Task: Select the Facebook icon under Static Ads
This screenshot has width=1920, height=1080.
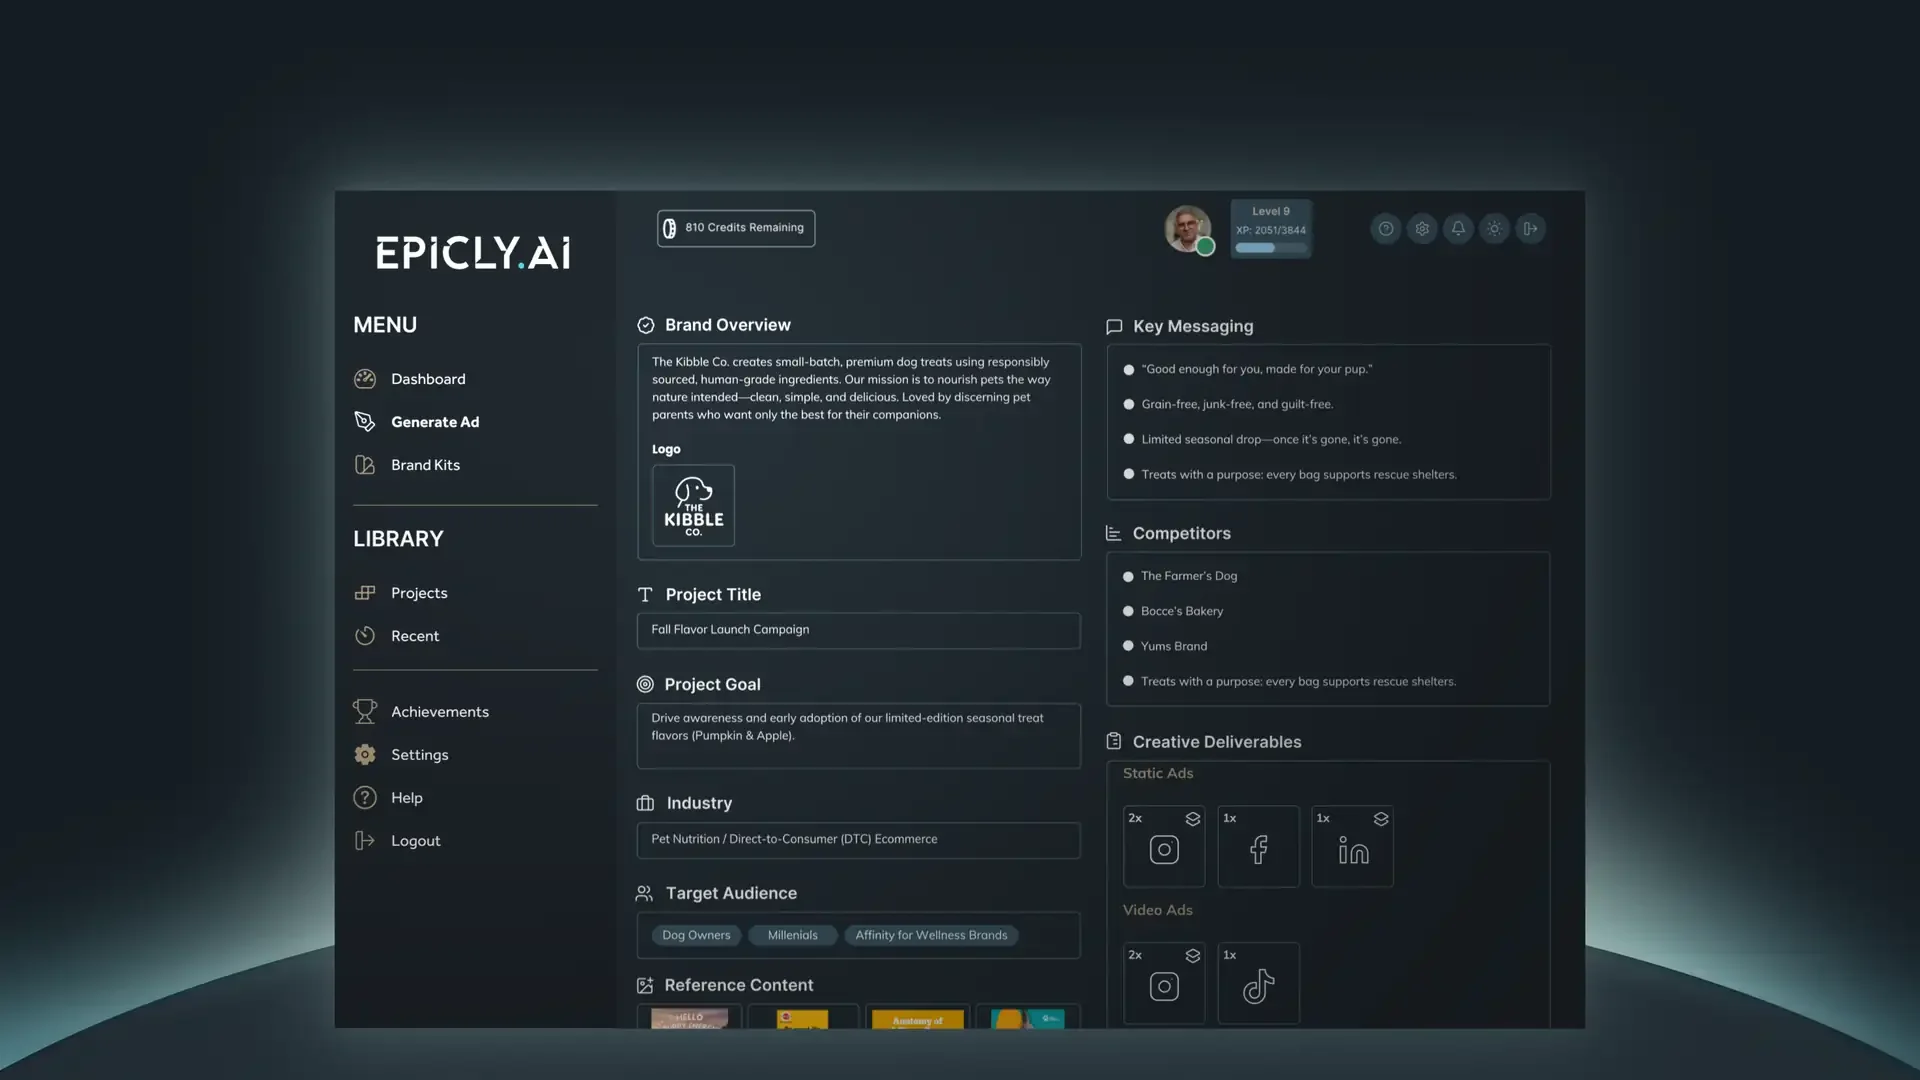Action: pos(1258,849)
